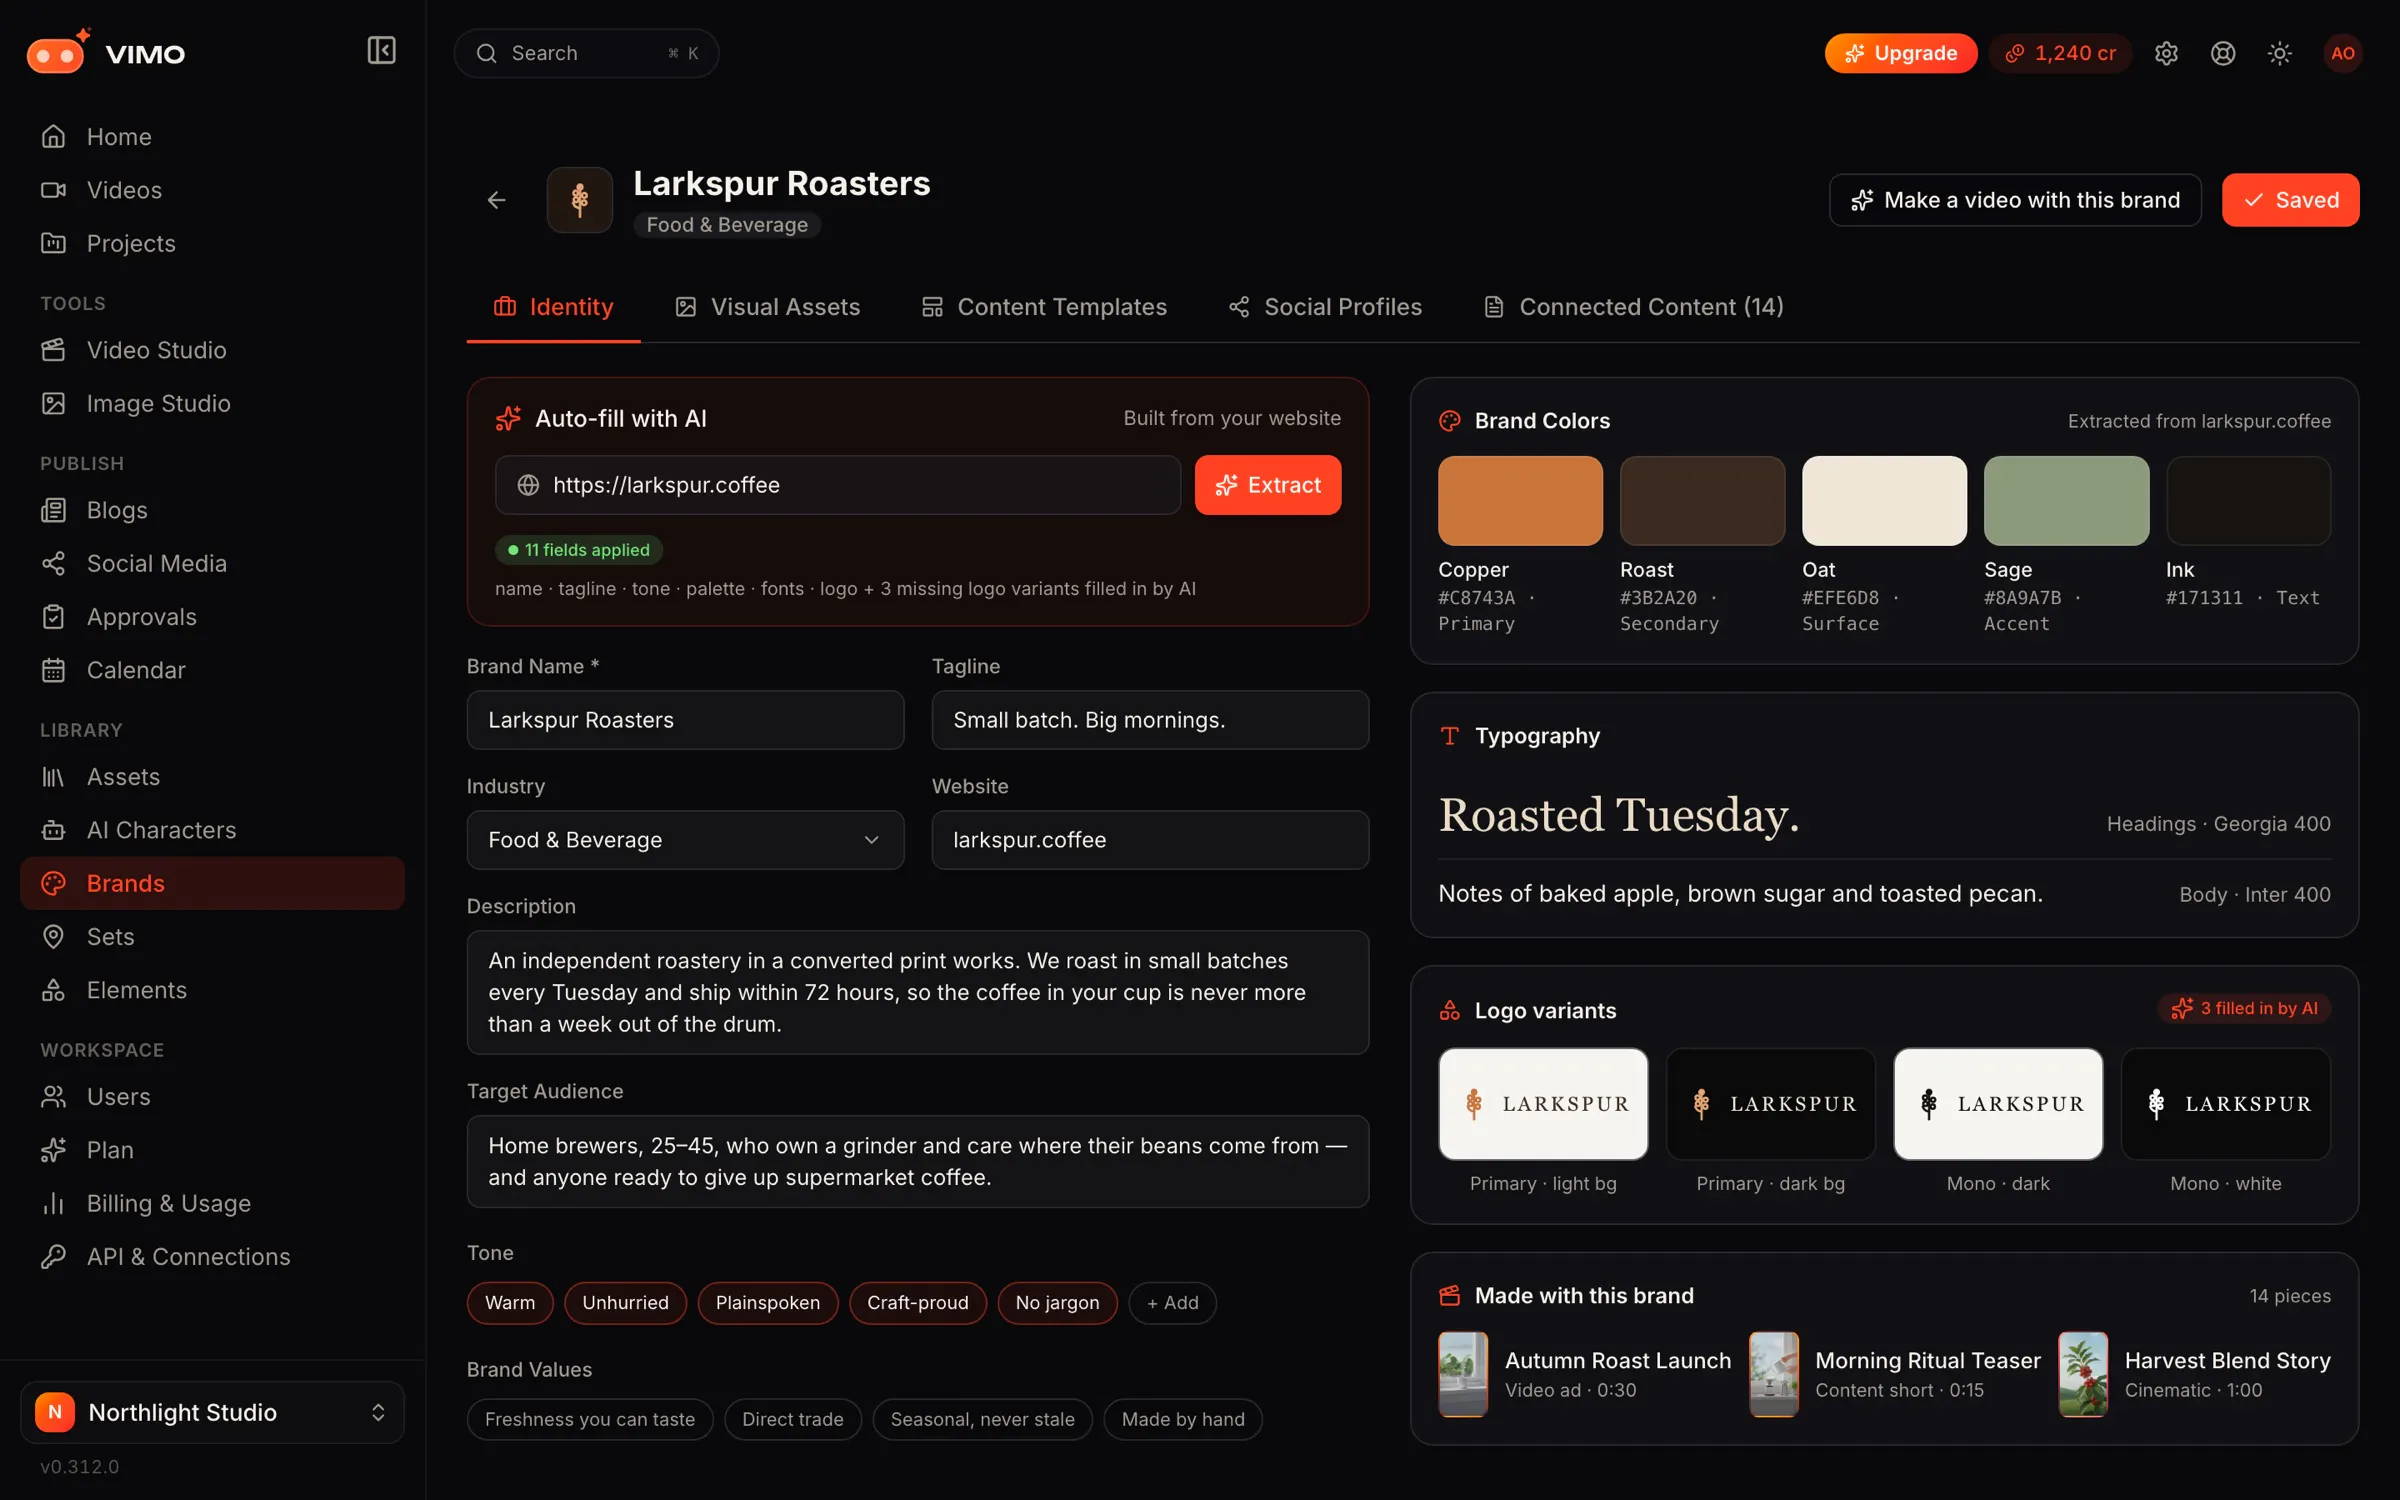The width and height of the screenshot is (2400, 1500).
Task: Select Brands in sidebar
Action: click(212, 883)
